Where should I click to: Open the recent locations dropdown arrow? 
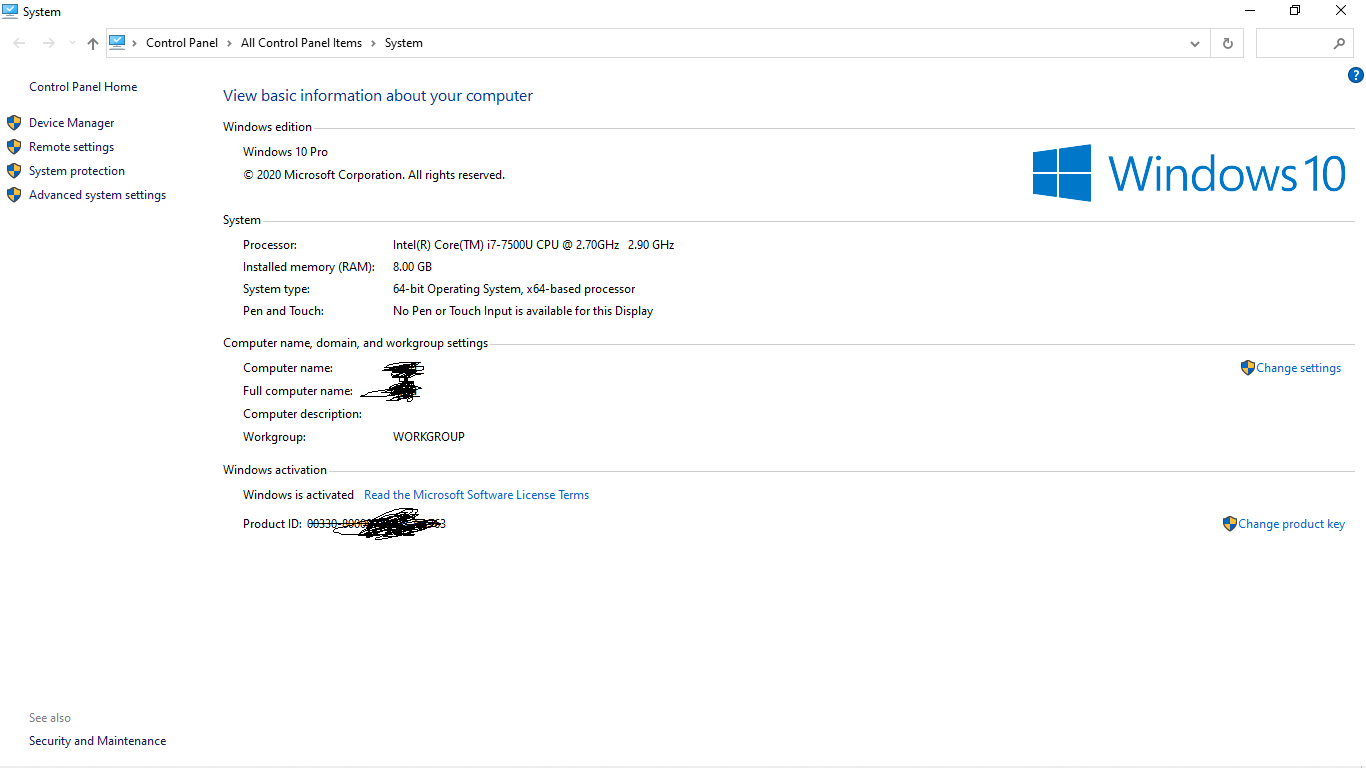(72, 43)
